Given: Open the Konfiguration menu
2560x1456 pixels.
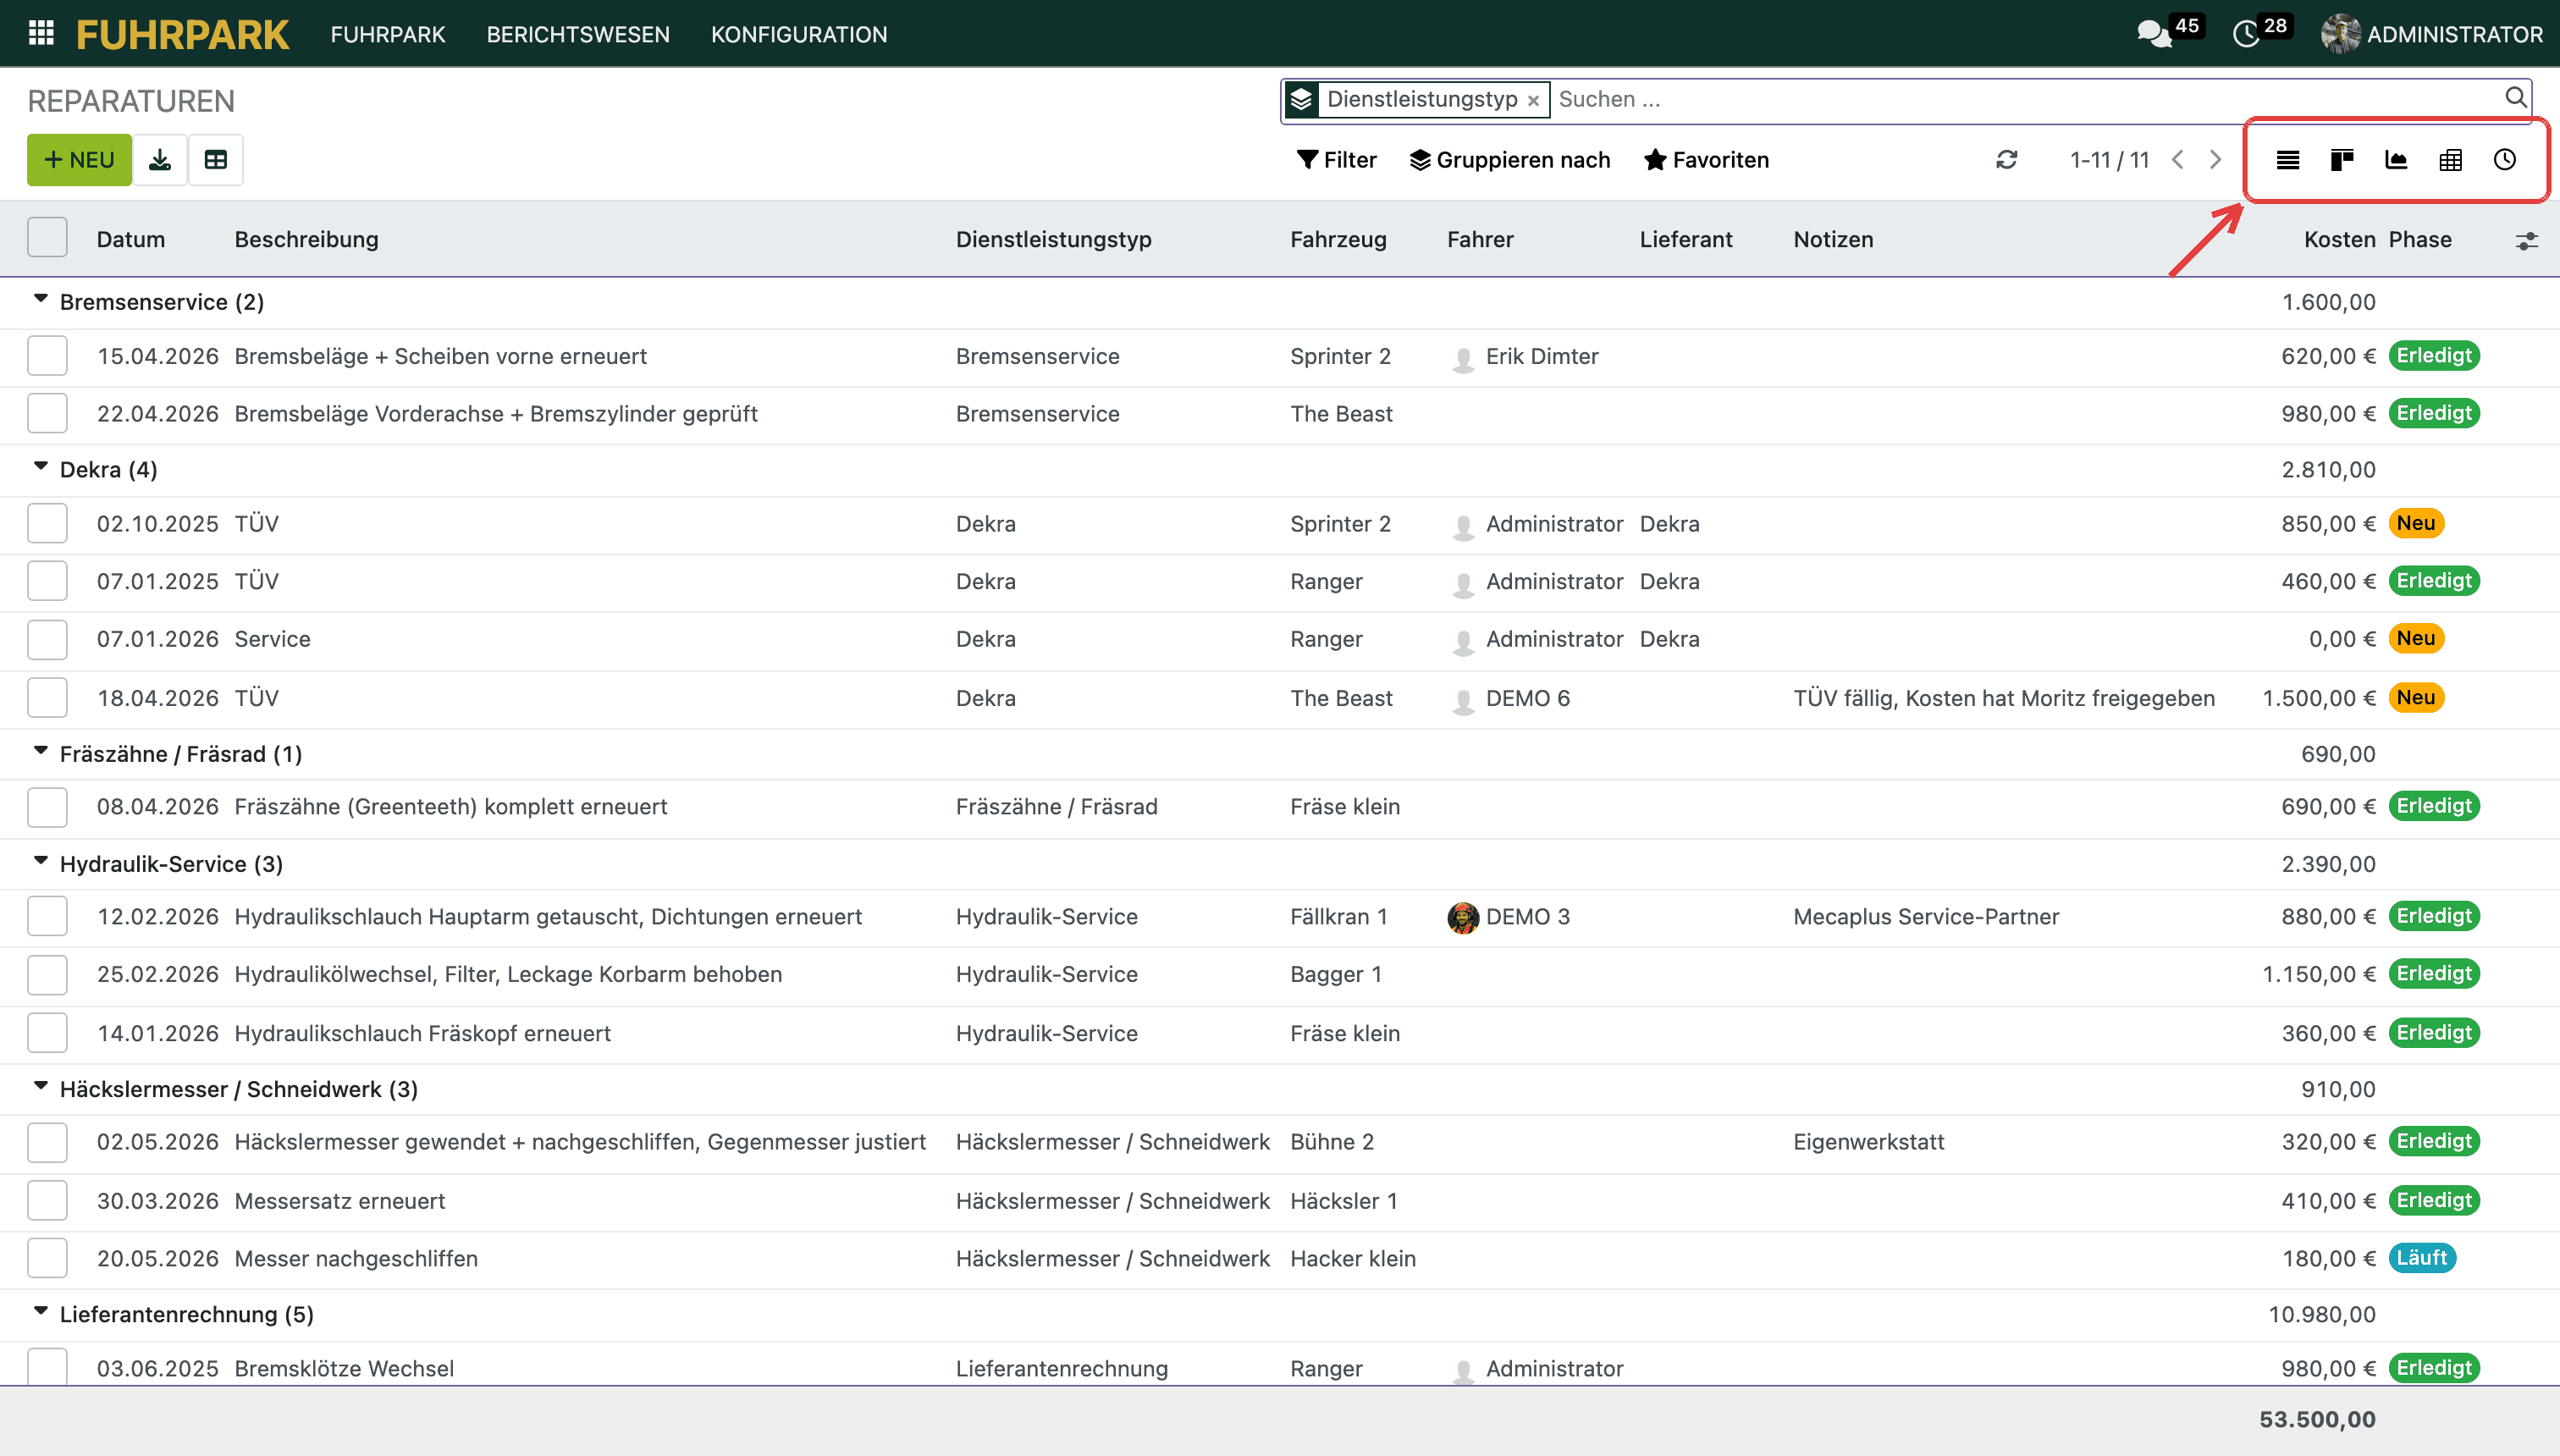Looking at the screenshot, I should pyautogui.click(x=799, y=35).
